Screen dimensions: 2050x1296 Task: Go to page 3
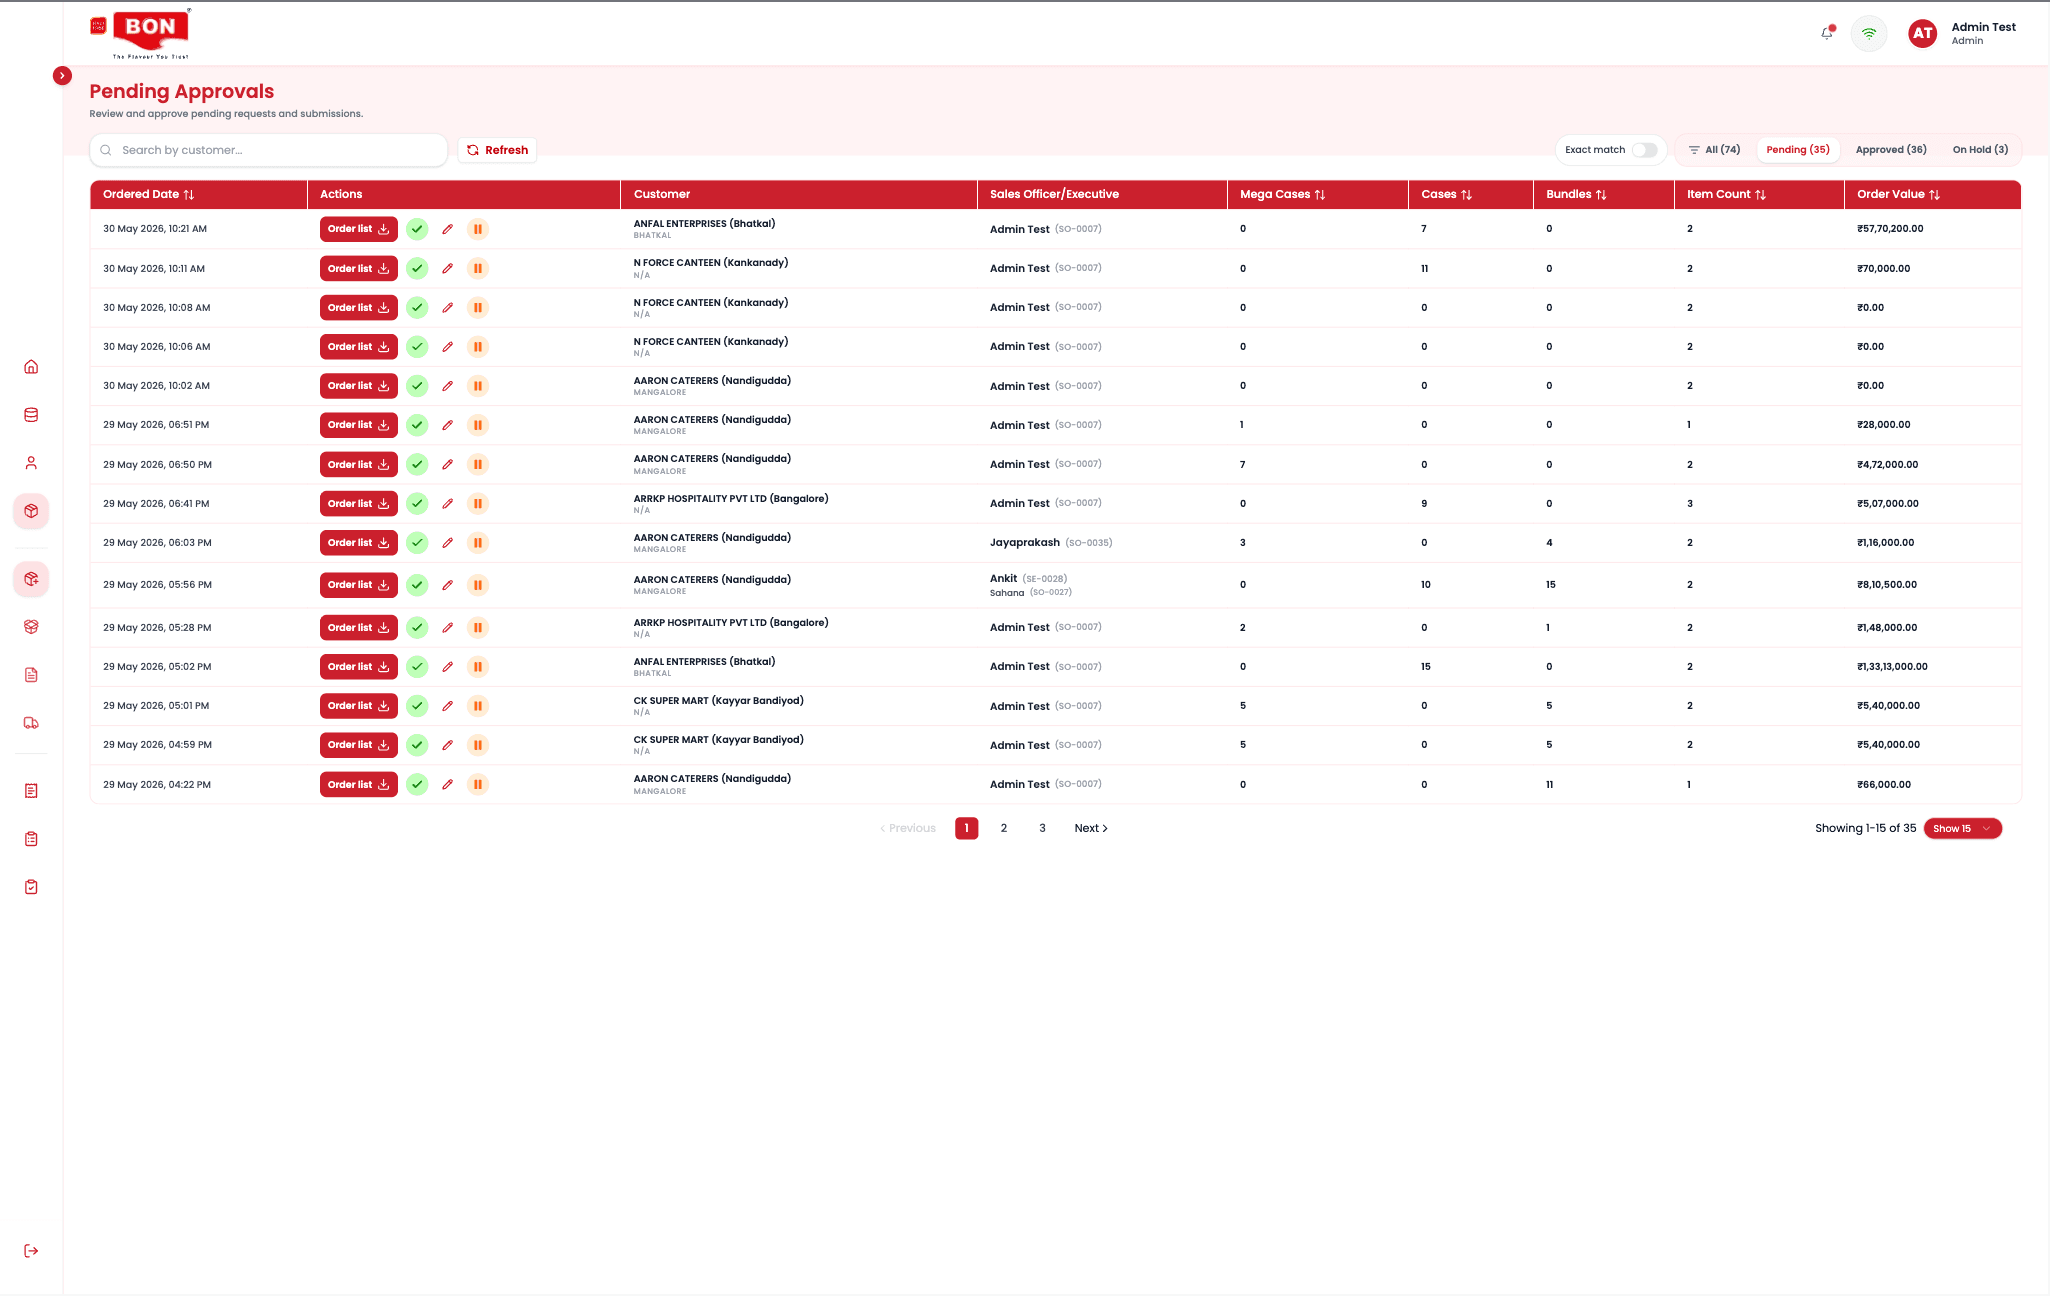[x=1042, y=828]
